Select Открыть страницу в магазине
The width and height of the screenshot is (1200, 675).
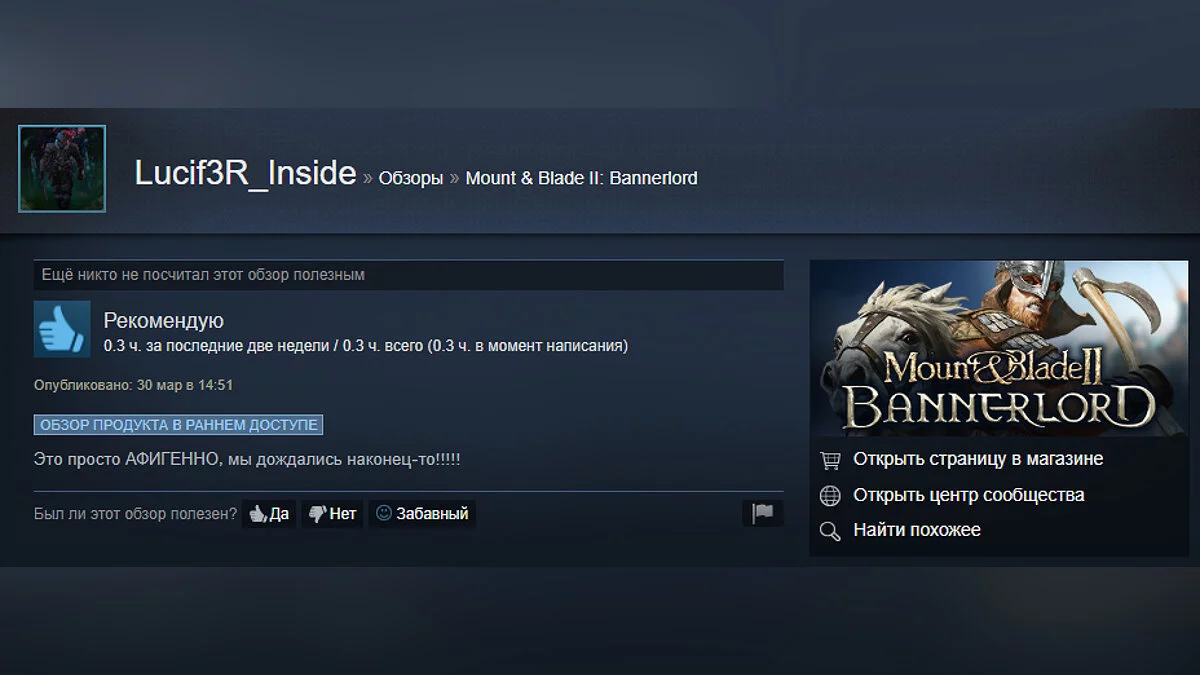(978, 459)
